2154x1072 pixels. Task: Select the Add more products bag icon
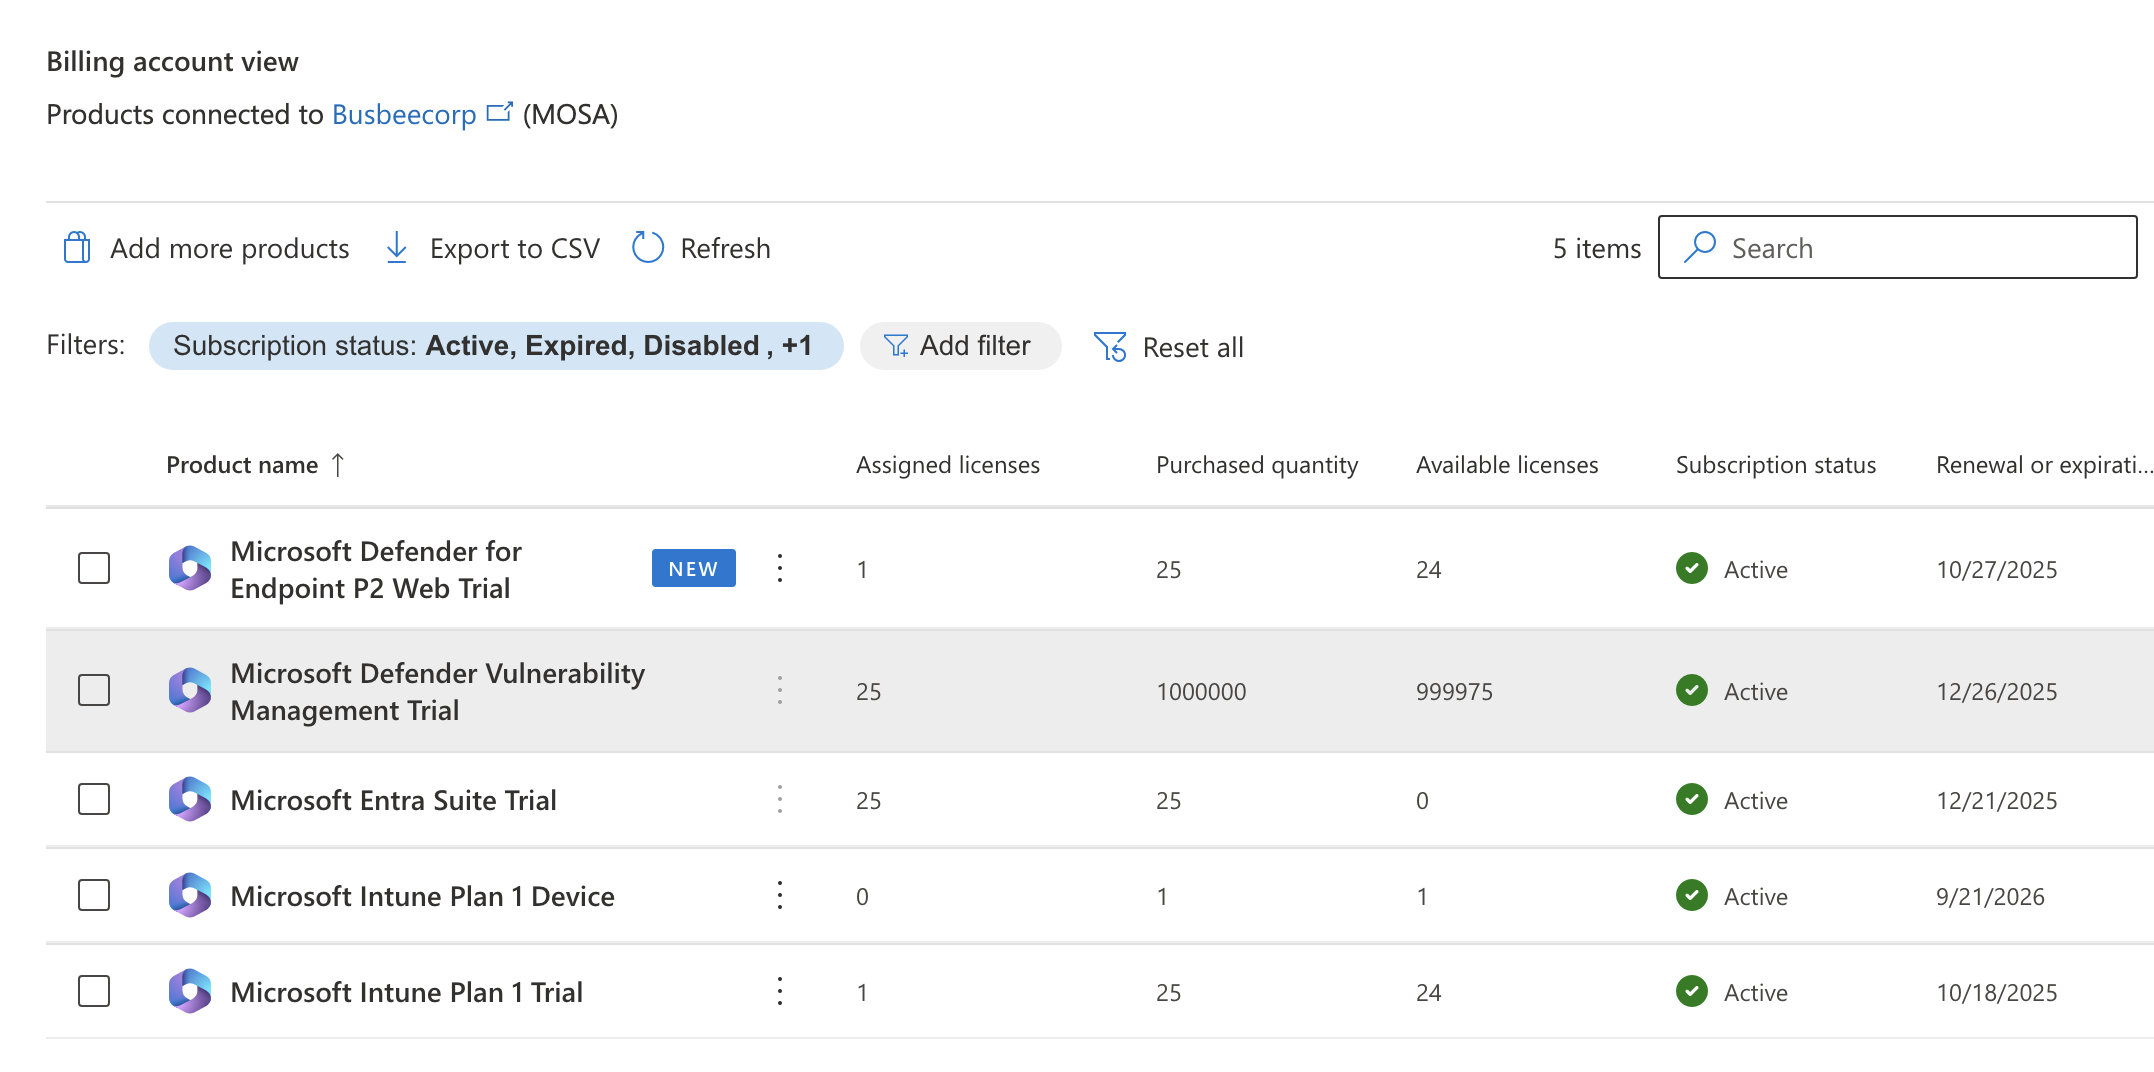[x=75, y=247]
